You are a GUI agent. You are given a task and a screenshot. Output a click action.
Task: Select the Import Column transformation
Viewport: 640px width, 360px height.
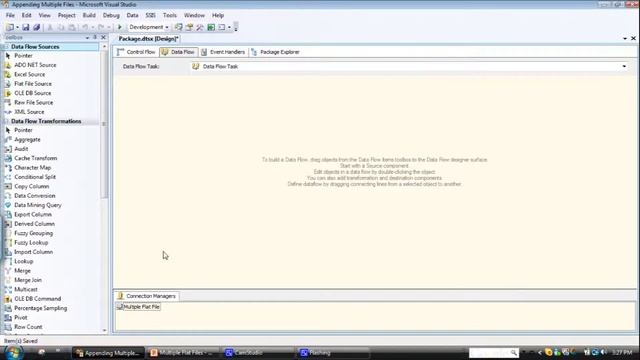pyautogui.click(x=33, y=252)
